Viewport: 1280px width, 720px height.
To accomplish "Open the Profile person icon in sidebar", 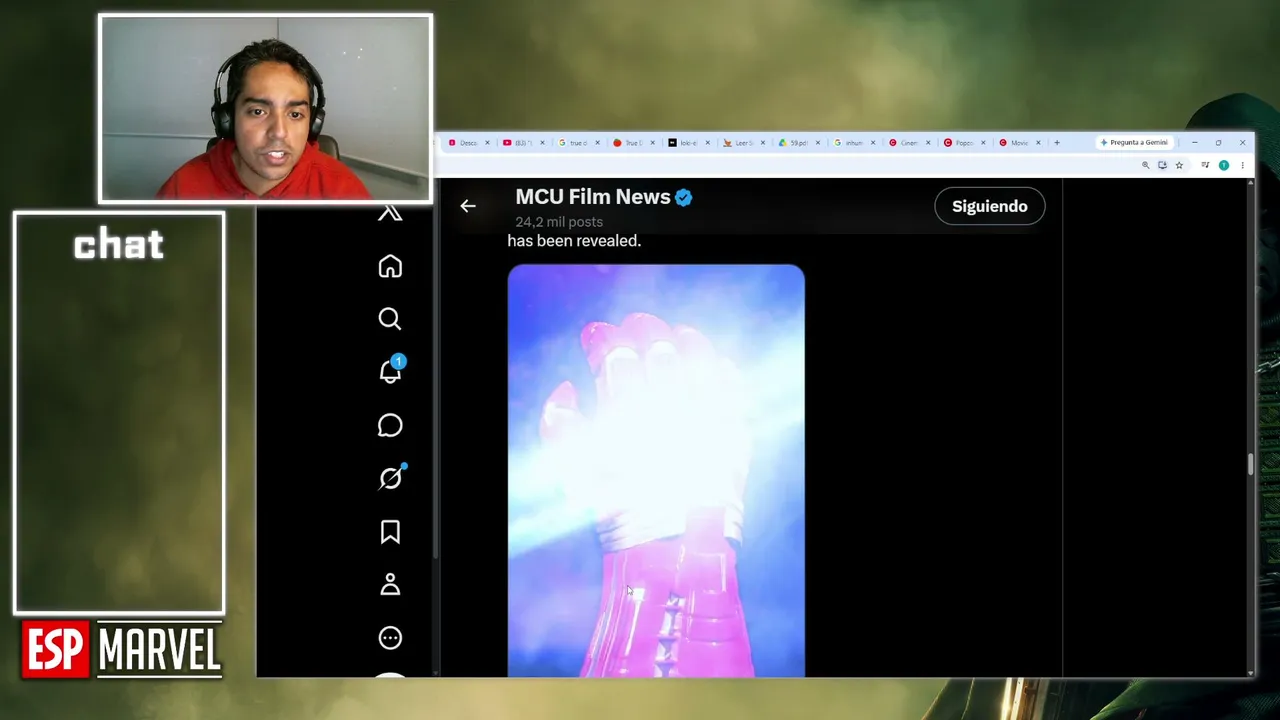I will (x=390, y=585).
